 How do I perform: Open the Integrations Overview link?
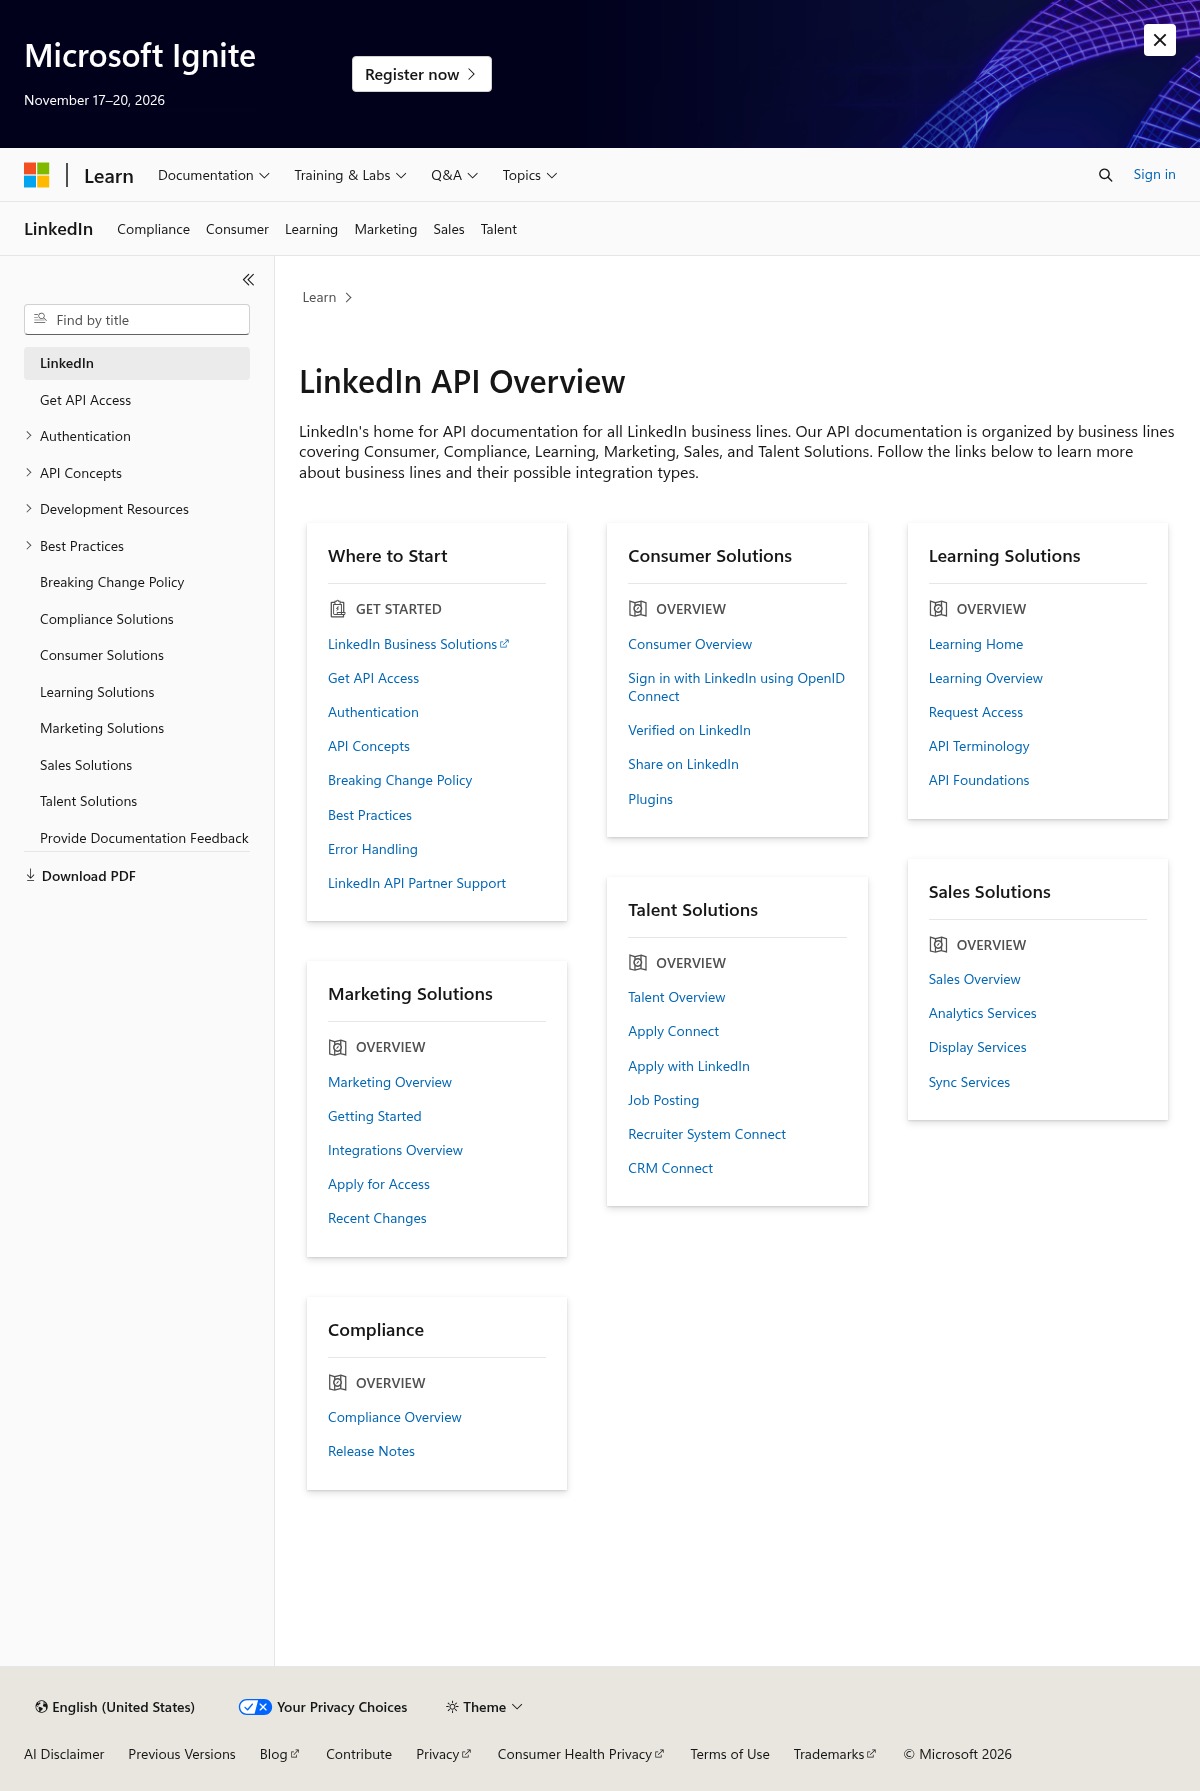395,1150
